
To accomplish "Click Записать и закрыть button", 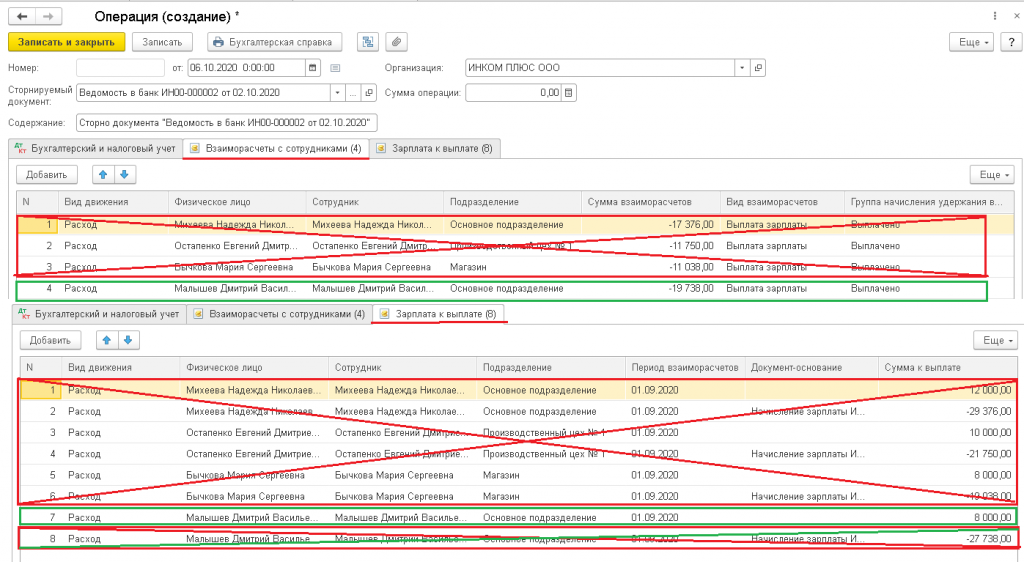I will pyautogui.click(x=66, y=42).
